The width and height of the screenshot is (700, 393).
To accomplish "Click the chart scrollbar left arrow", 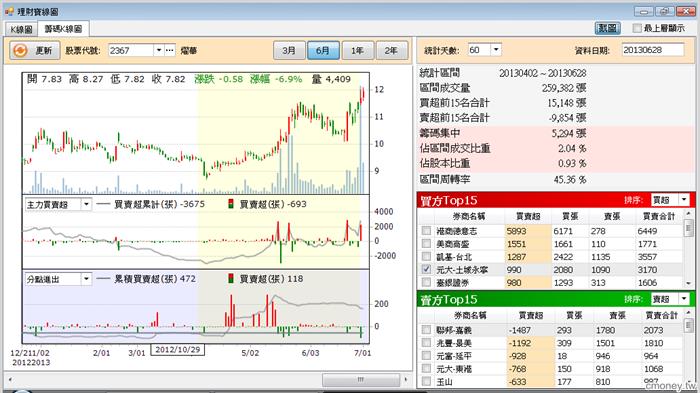I will 10,380.
